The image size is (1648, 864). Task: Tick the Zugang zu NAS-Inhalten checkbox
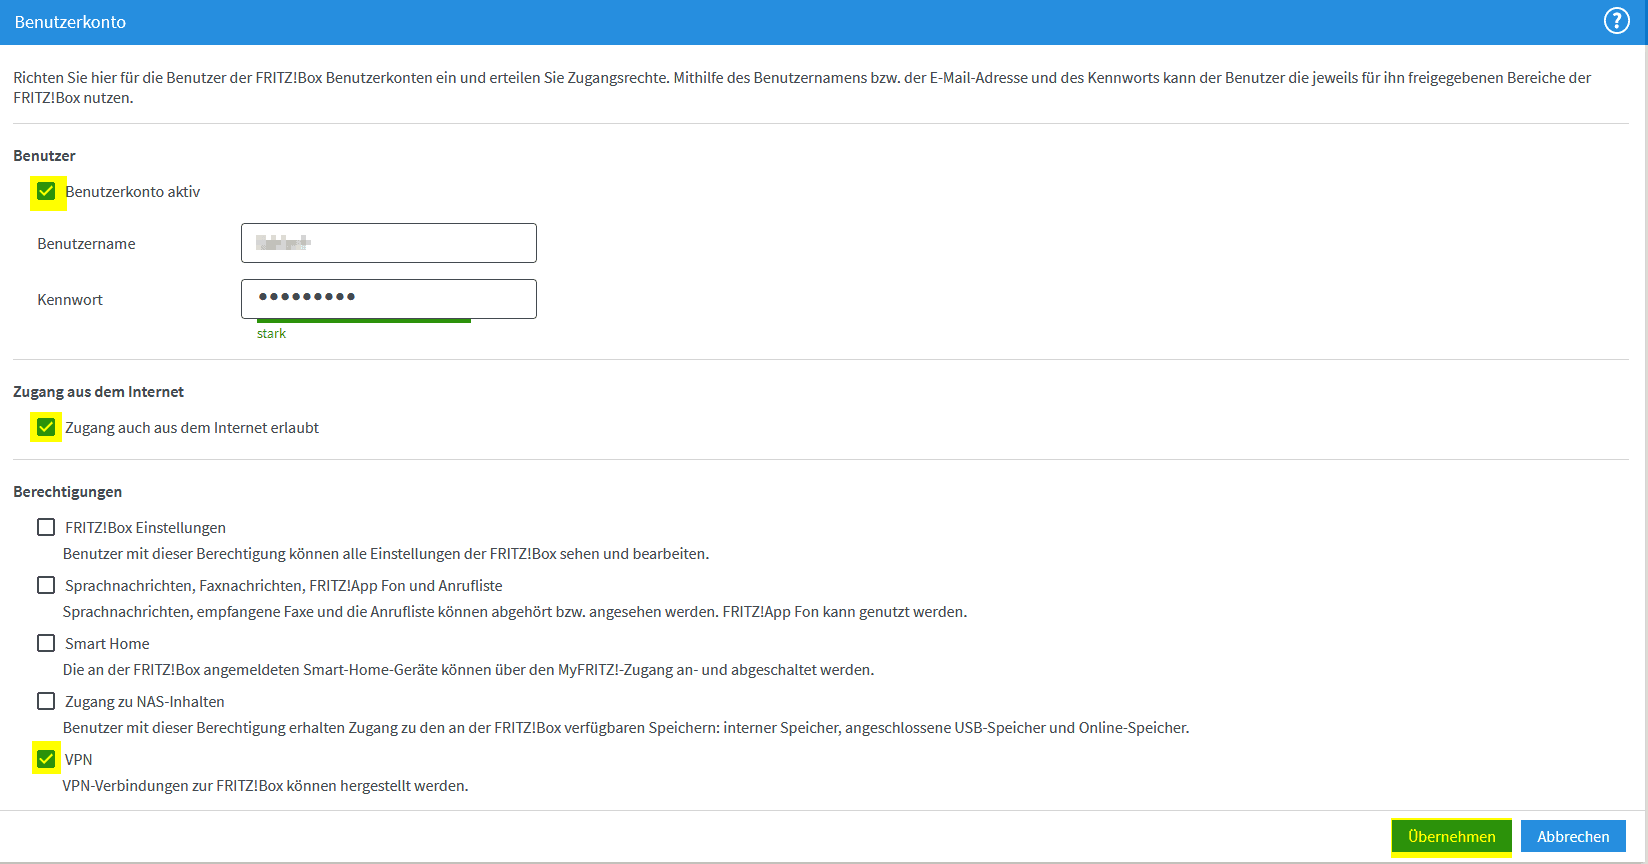point(46,701)
